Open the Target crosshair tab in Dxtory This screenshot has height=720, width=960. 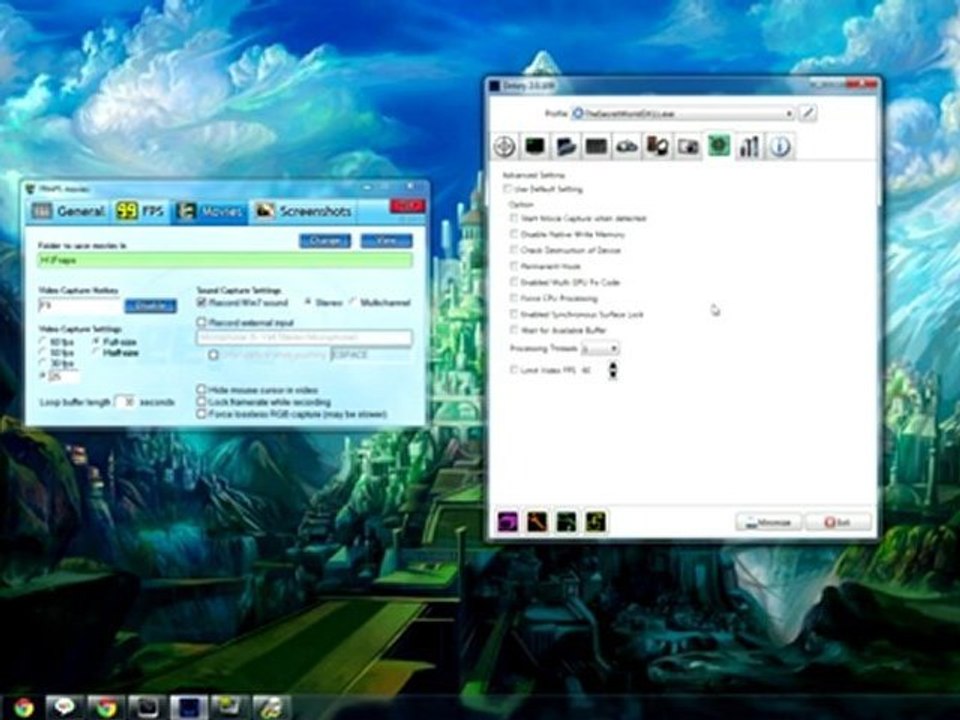[504, 146]
